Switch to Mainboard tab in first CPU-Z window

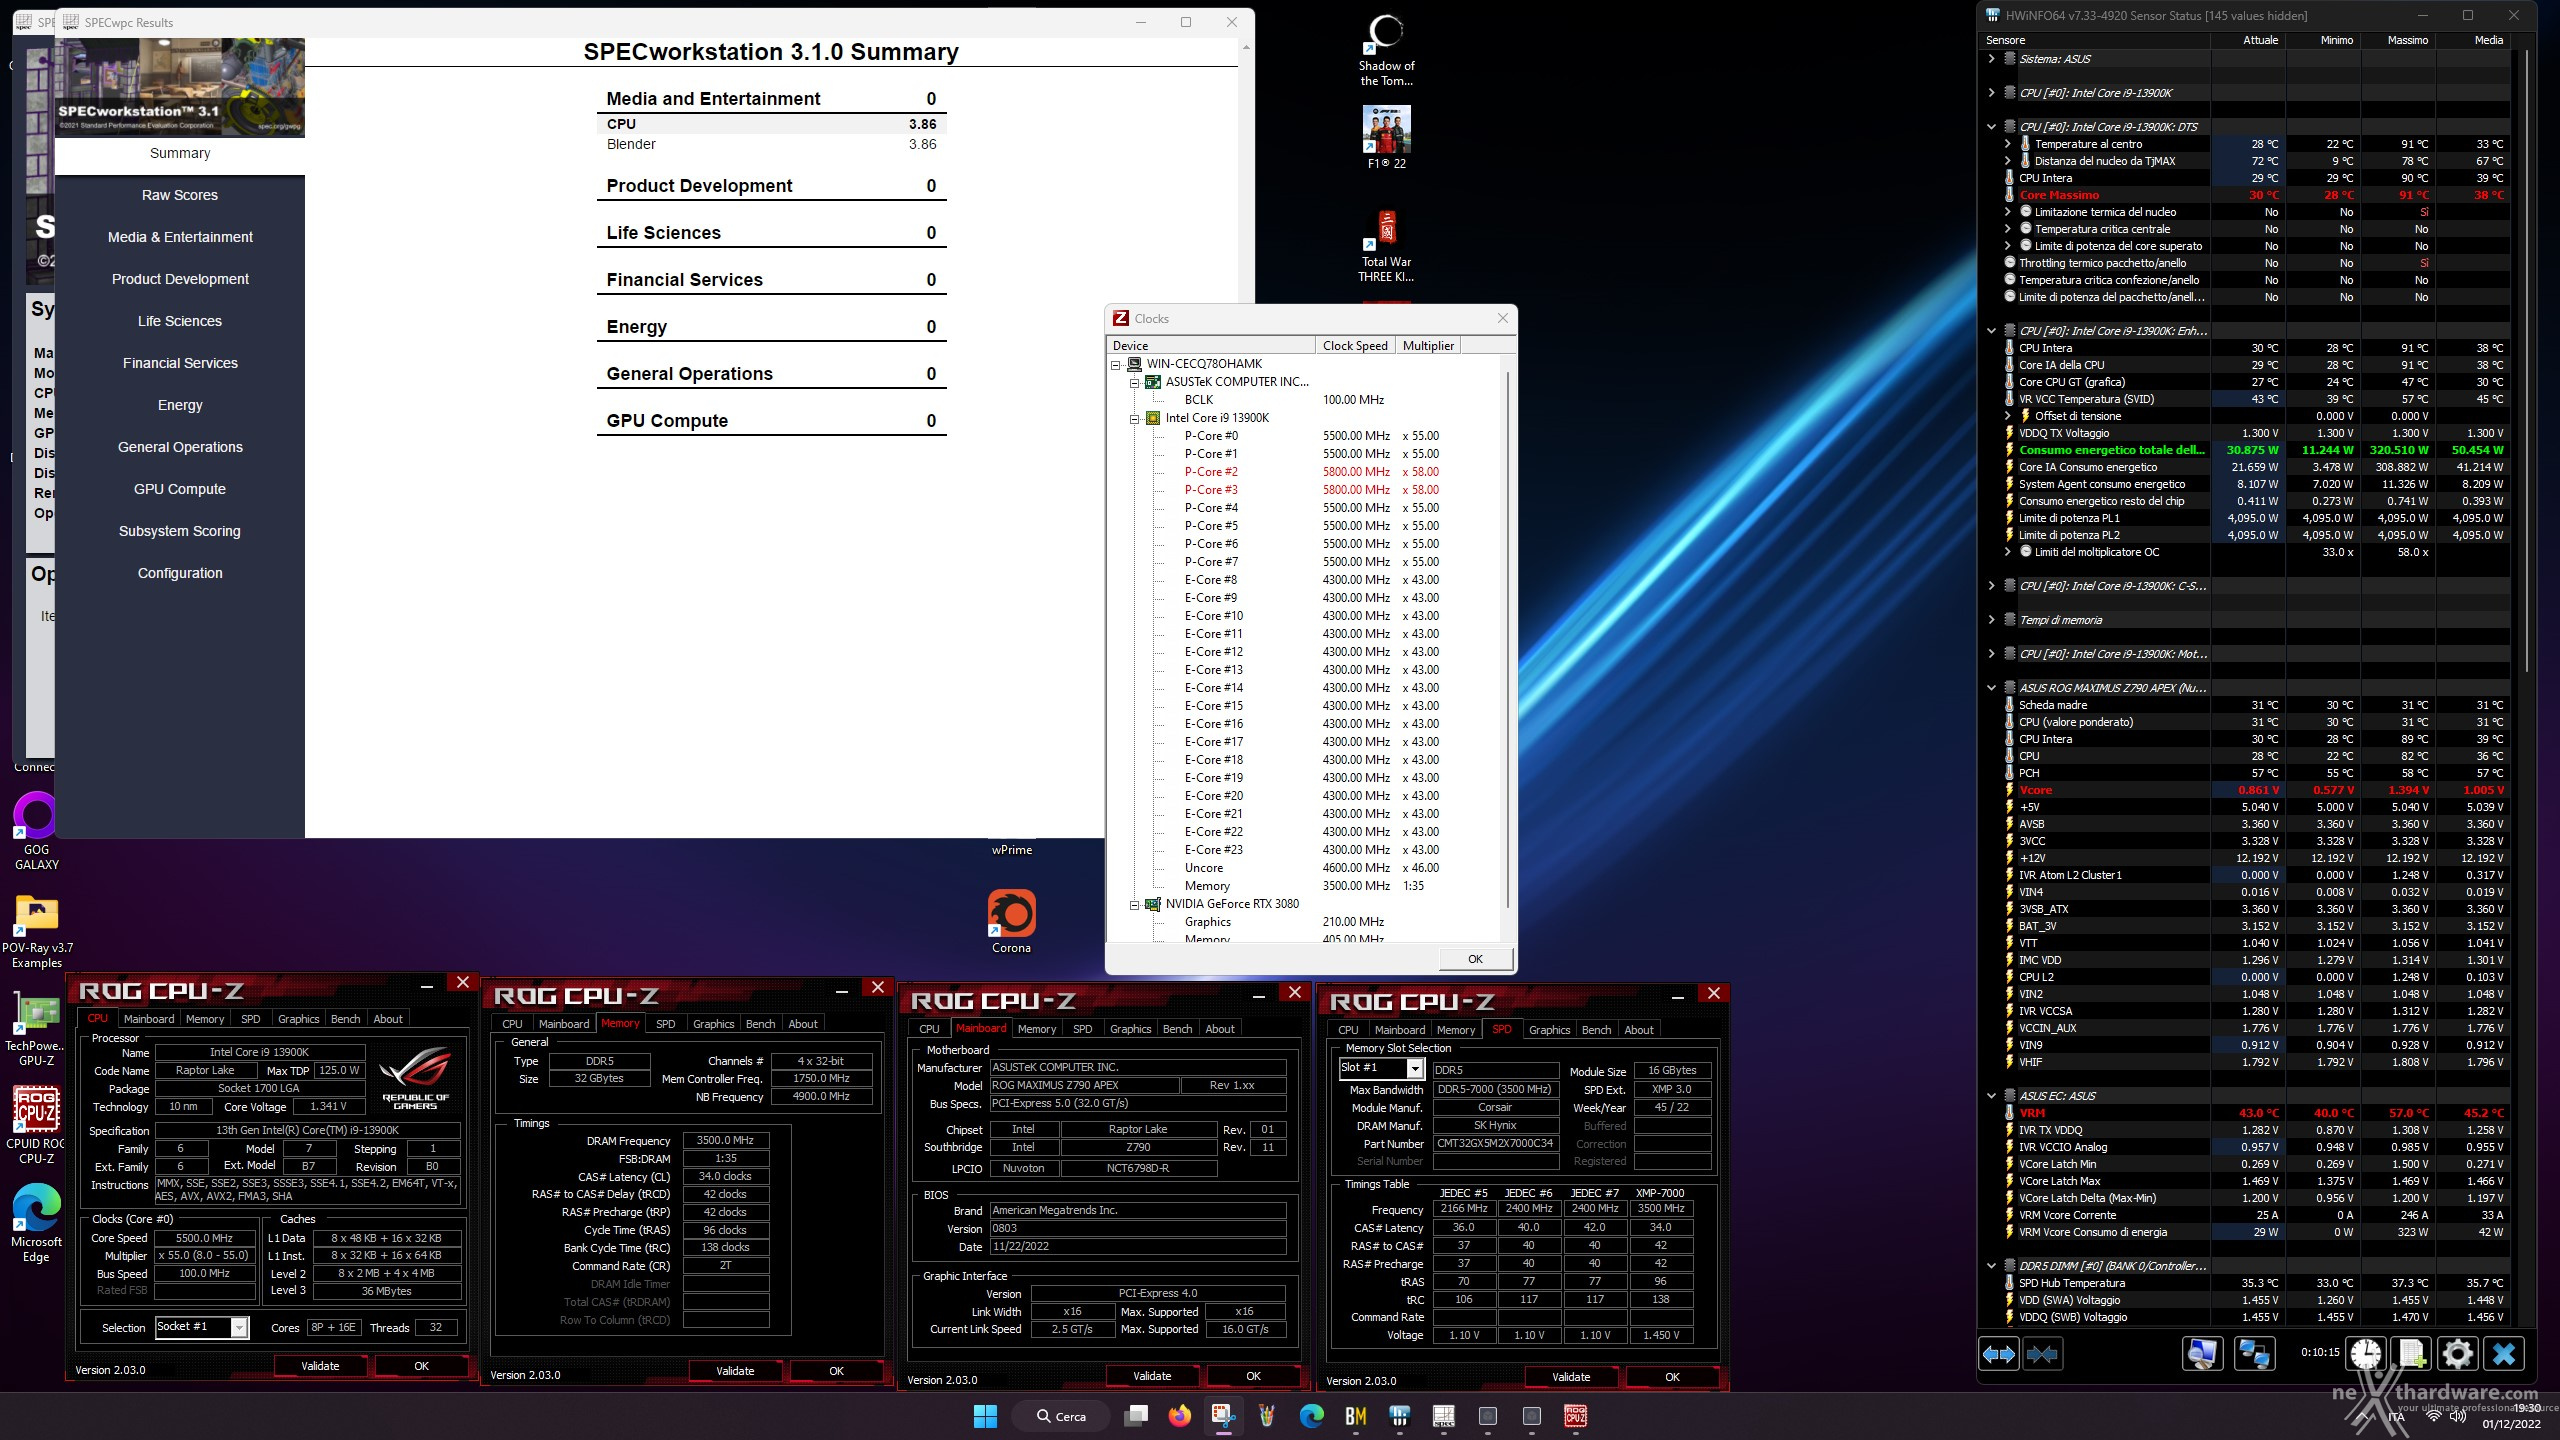pyautogui.click(x=149, y=1019)
